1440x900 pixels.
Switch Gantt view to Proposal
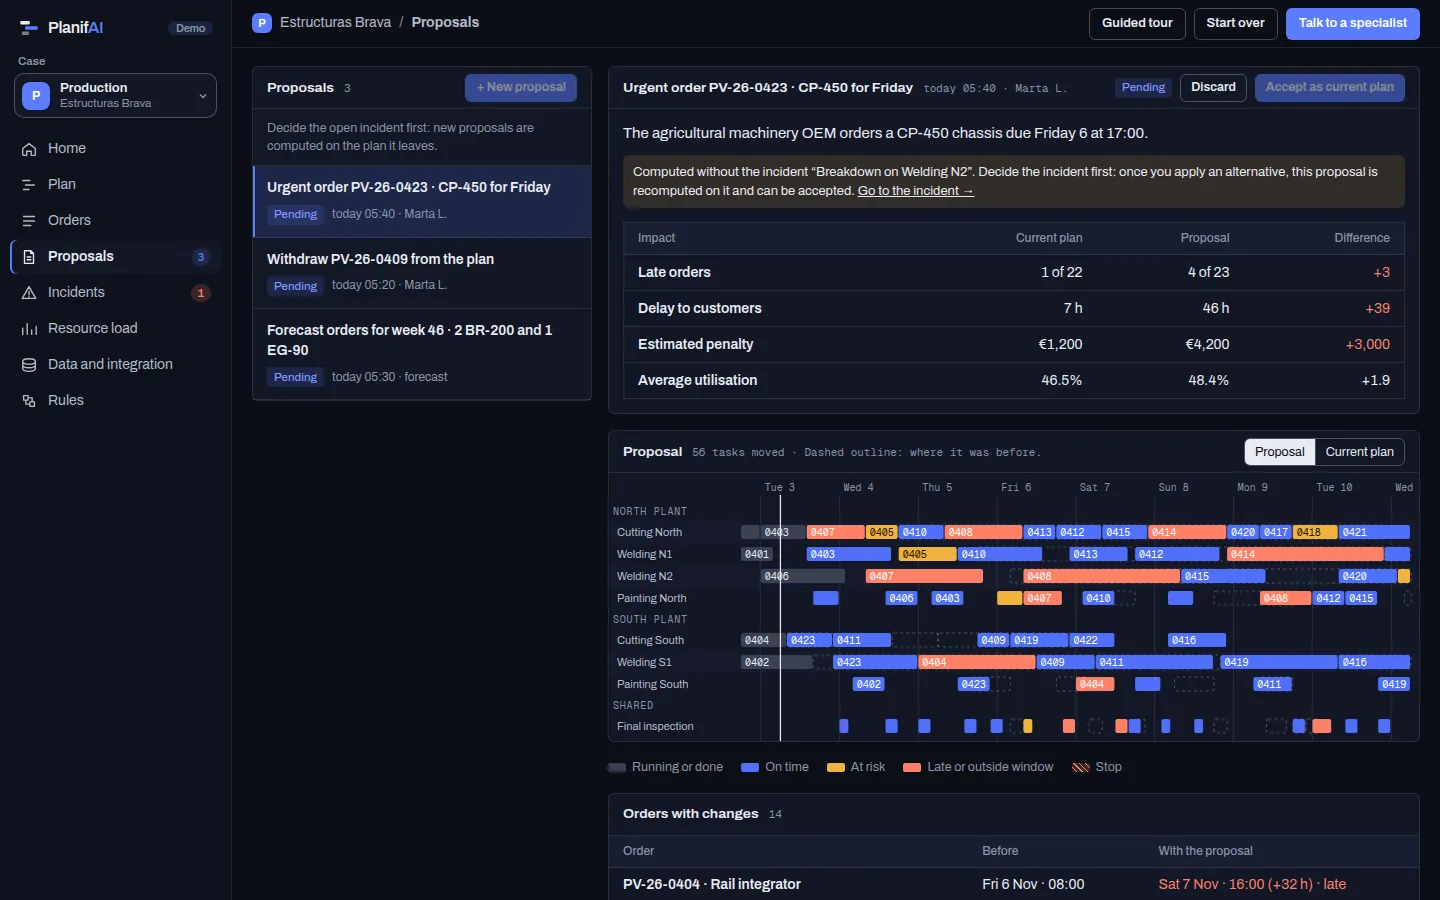point(1279,452)
